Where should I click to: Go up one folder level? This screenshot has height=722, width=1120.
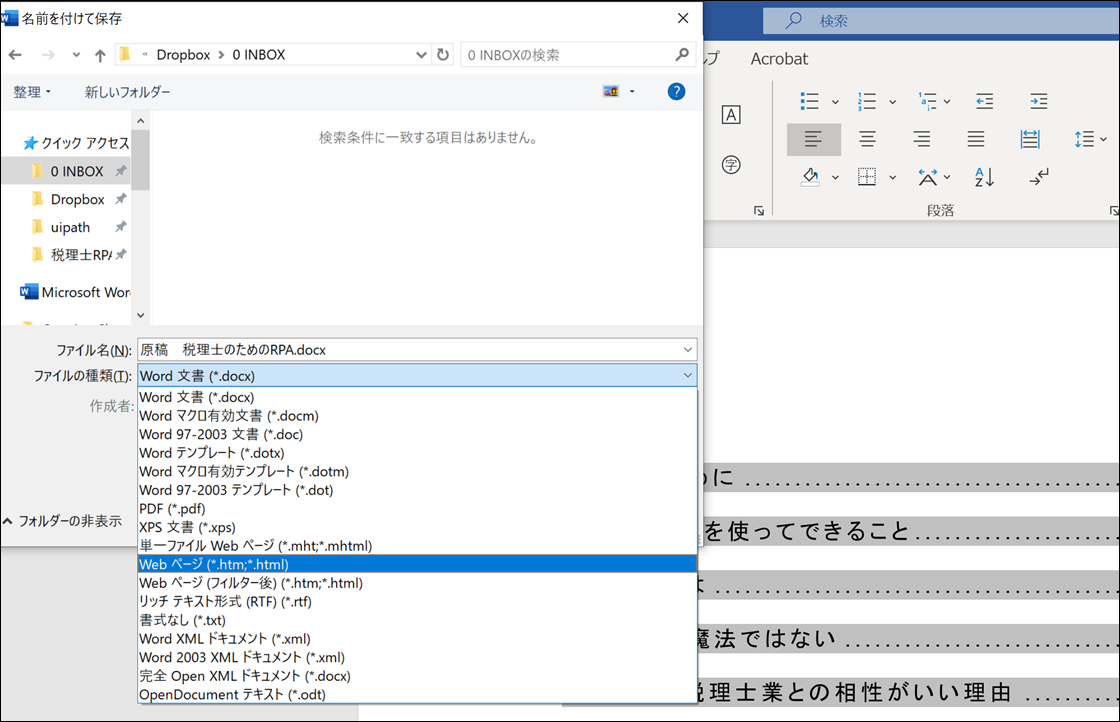point(100,55)
